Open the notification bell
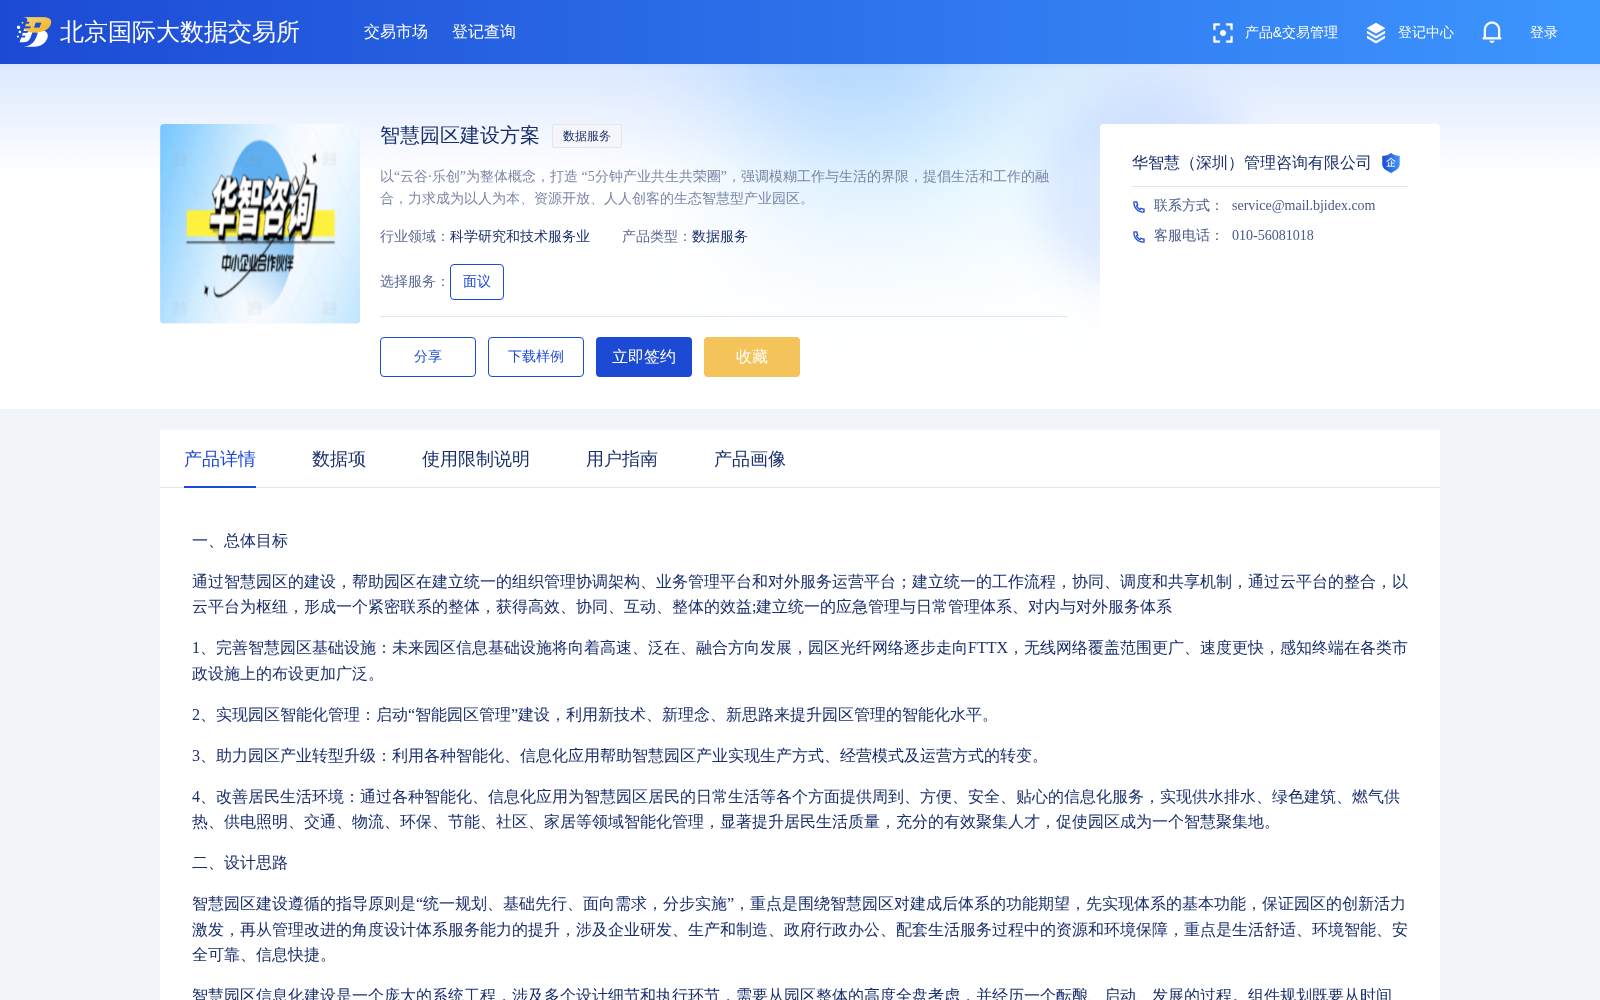Image resolution: width=1600 pixels, height=1000 pixels. pos(1492,33)
